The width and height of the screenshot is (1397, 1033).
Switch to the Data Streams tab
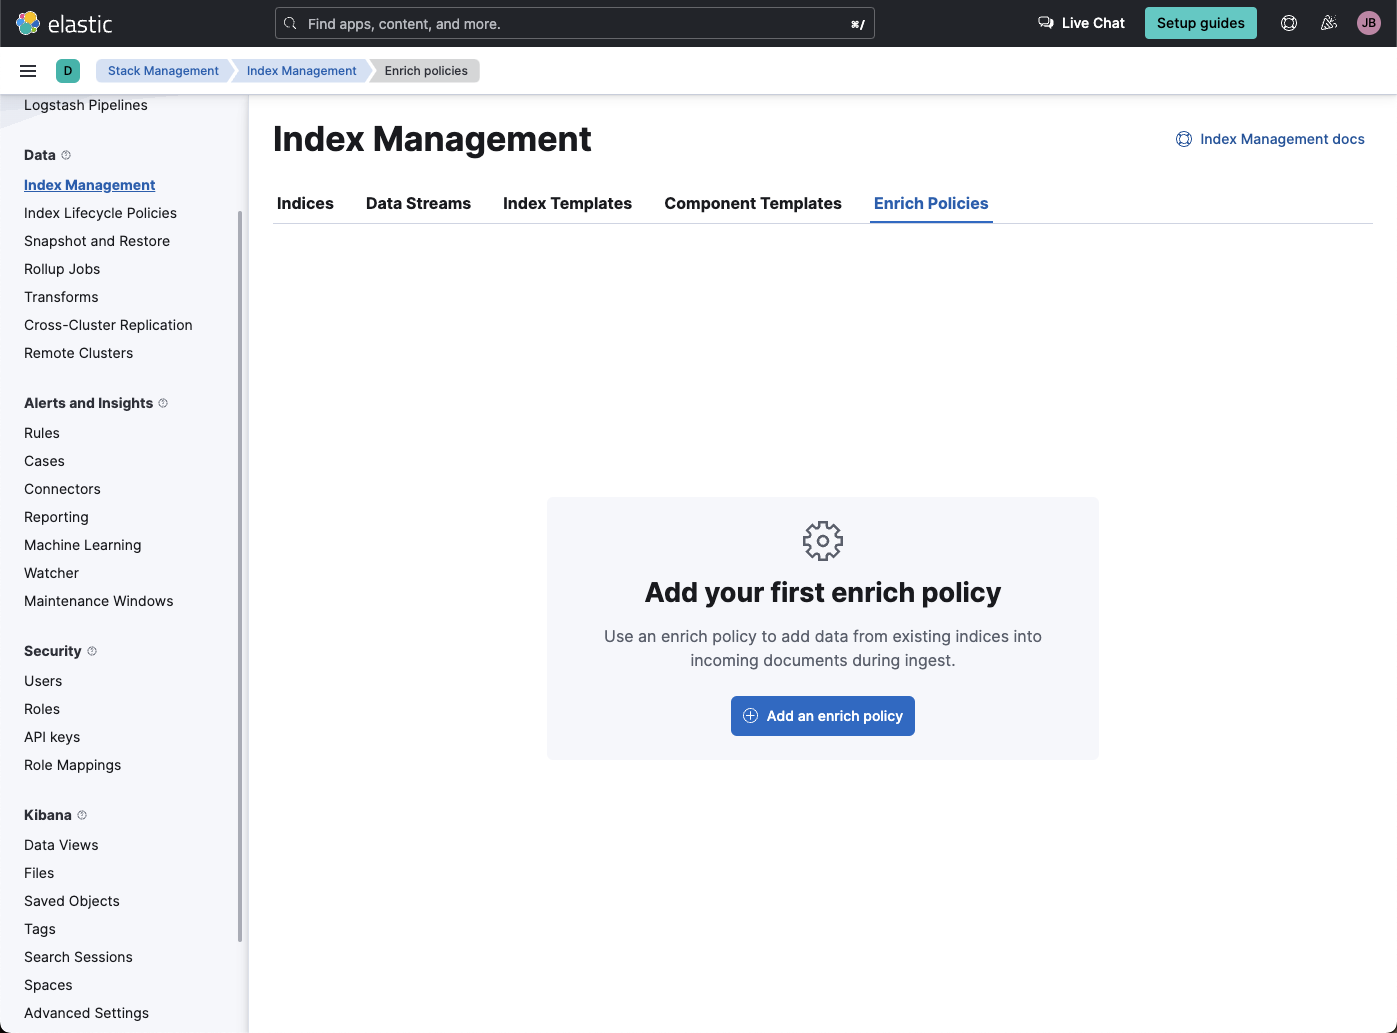coord(418,203)
